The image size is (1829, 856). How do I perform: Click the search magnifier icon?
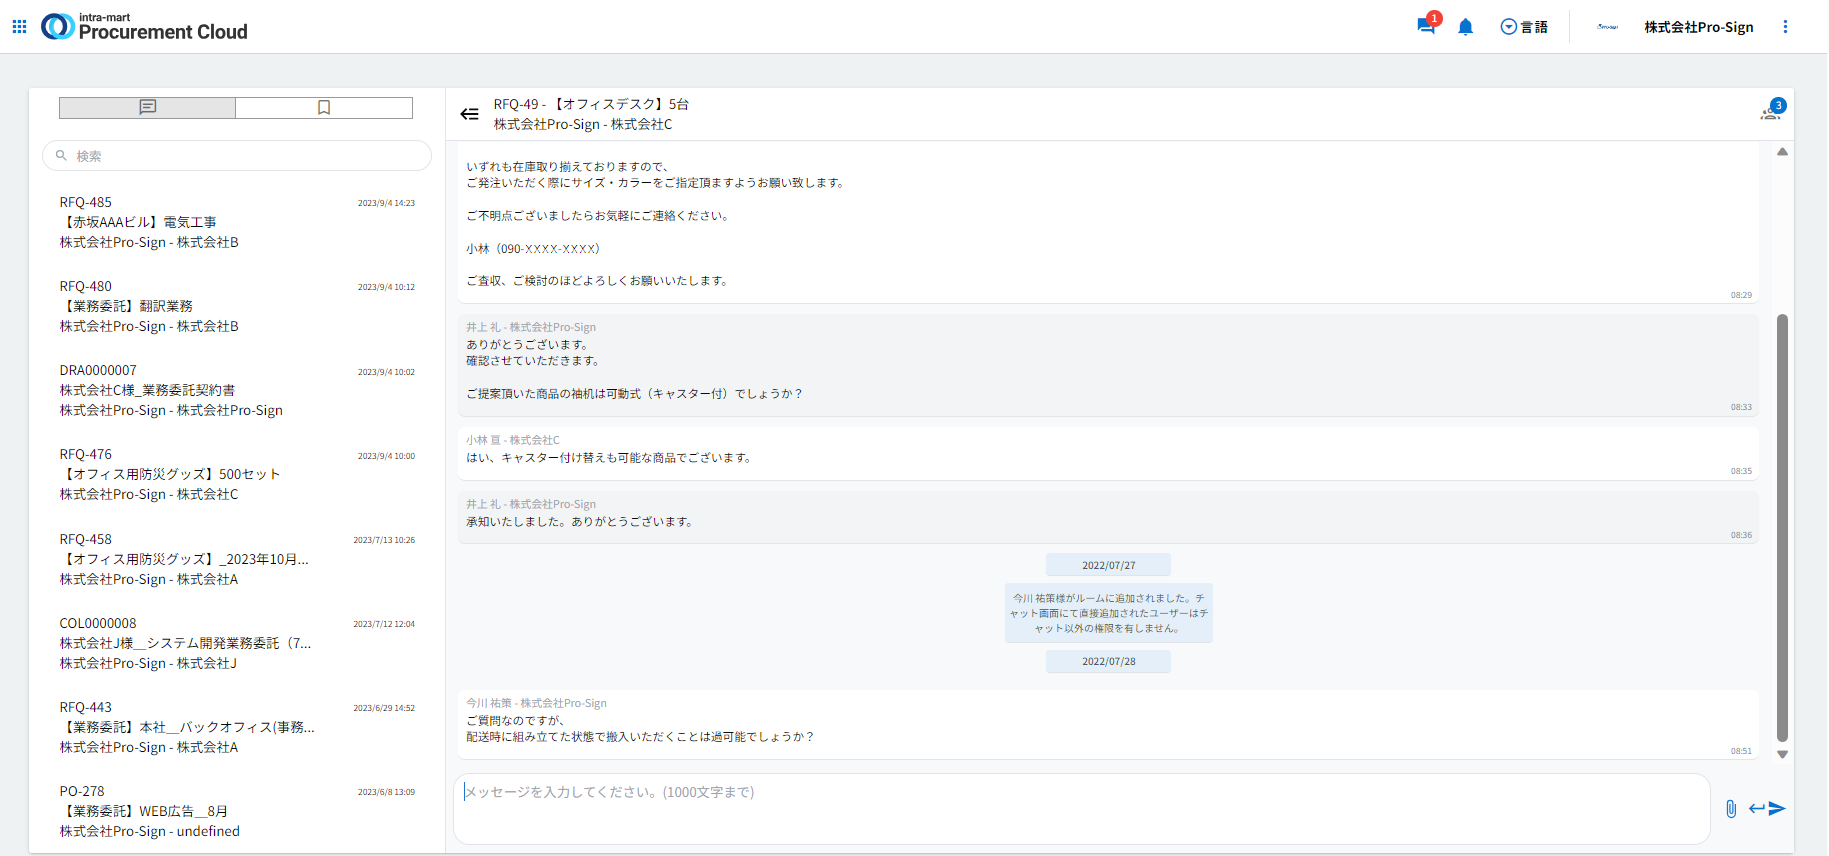coord(61,156)
